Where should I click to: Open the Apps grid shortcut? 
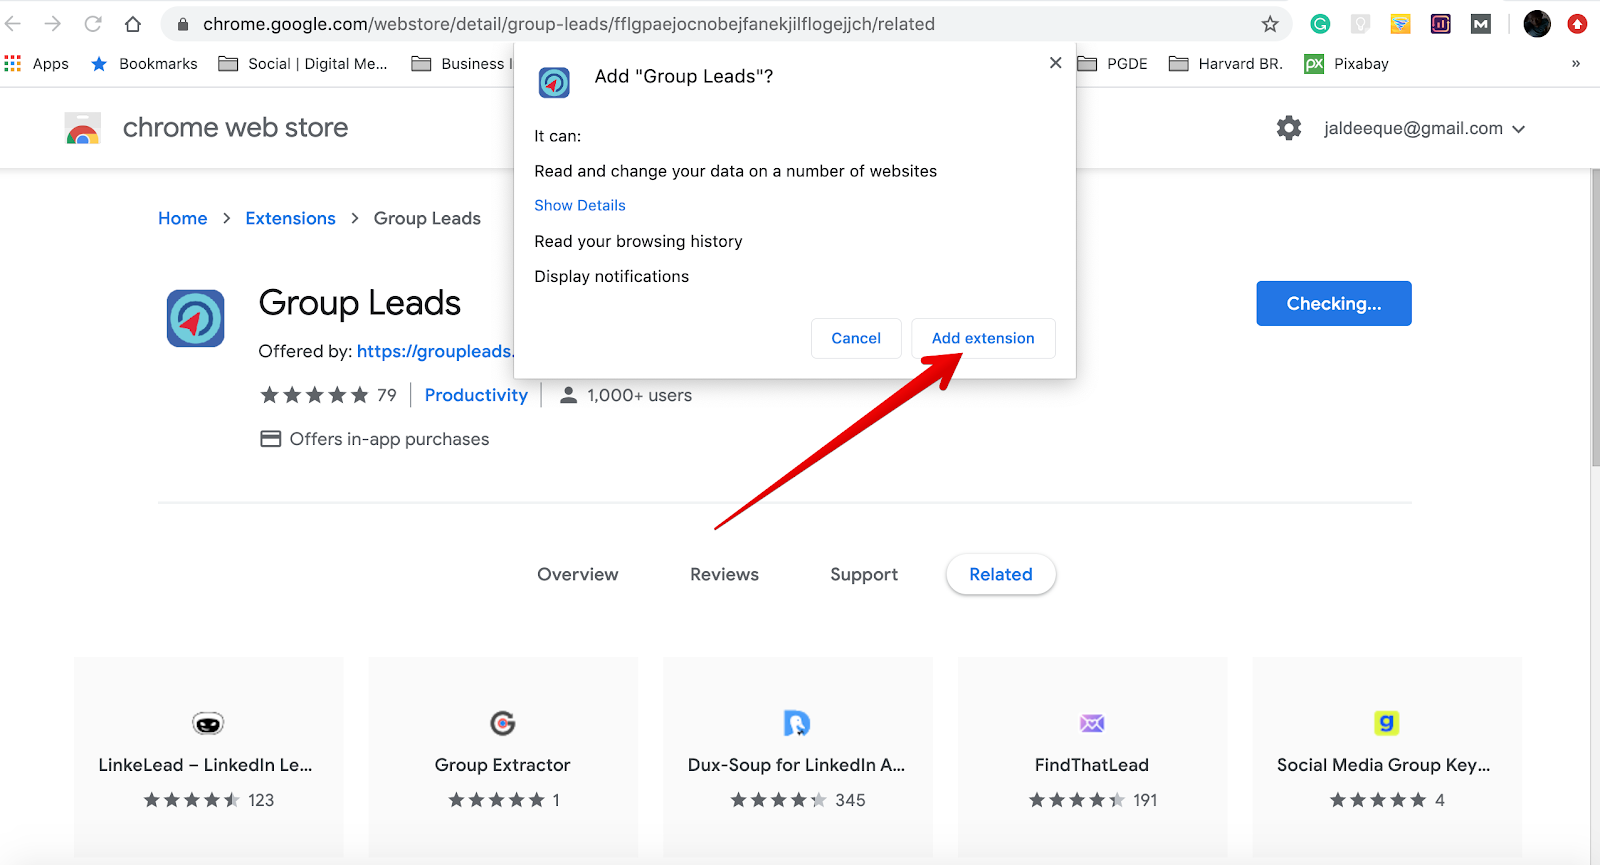click(37, 64)
